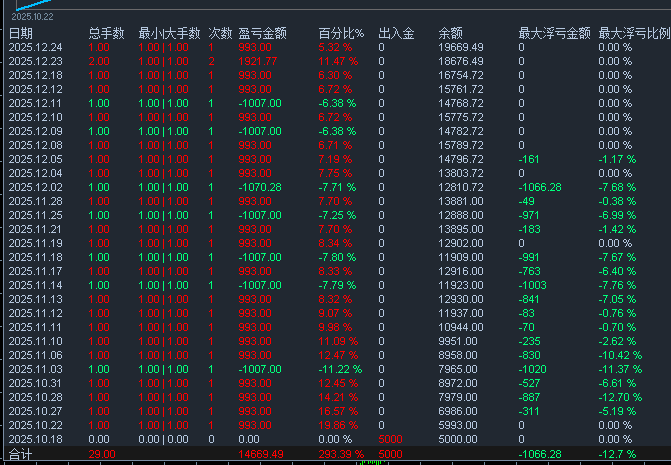Click the 14669.49 total profit cell
Screen dimensions: 671x465
tap(260, 454)
